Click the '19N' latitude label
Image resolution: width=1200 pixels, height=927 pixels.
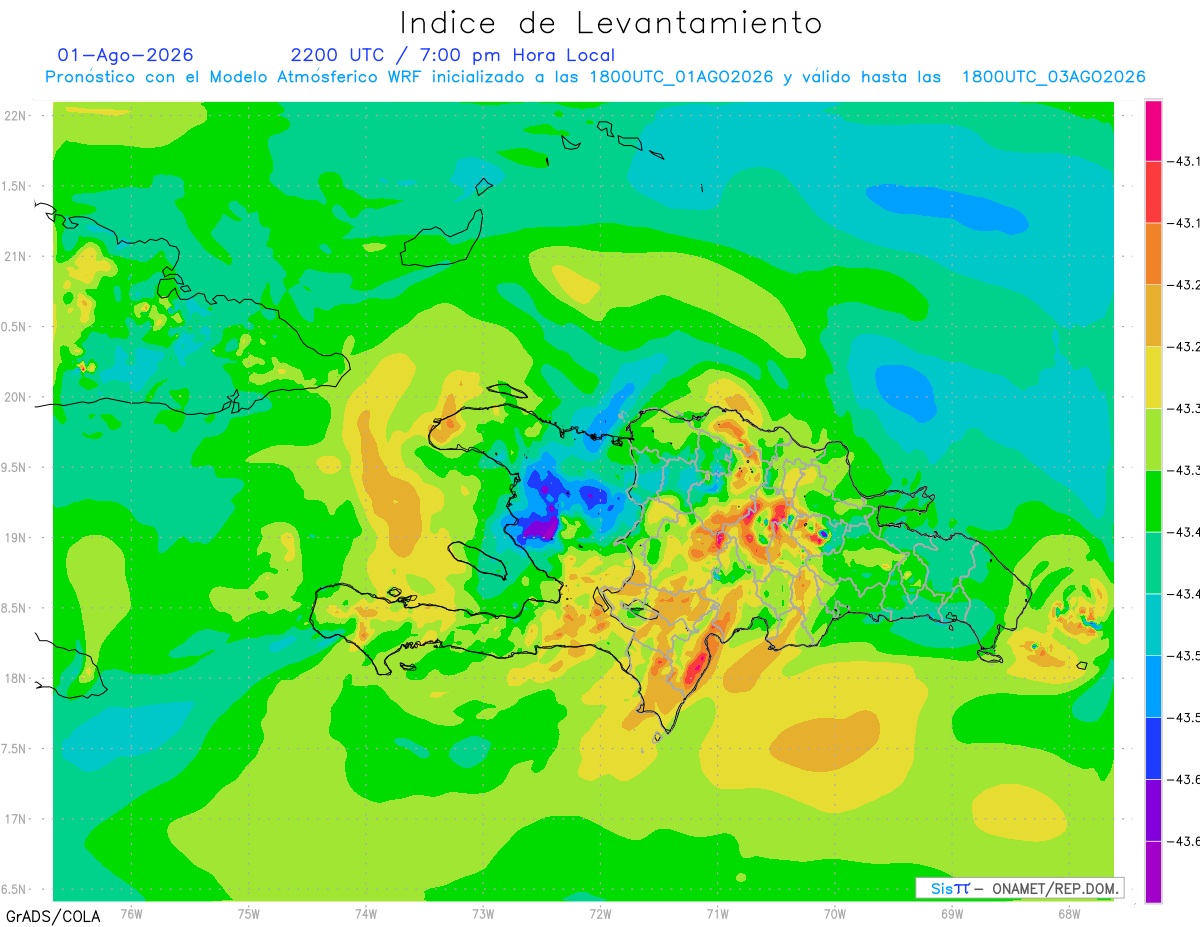[x=17, y=538]
